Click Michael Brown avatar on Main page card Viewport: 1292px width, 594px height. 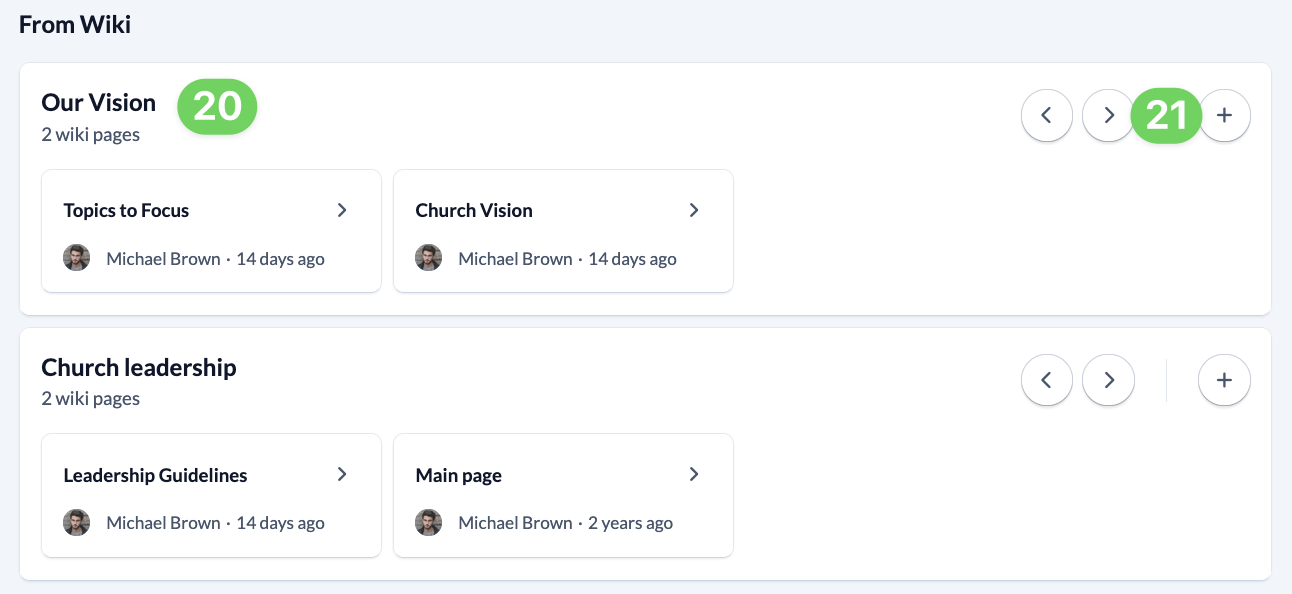[x=429, y=523]
